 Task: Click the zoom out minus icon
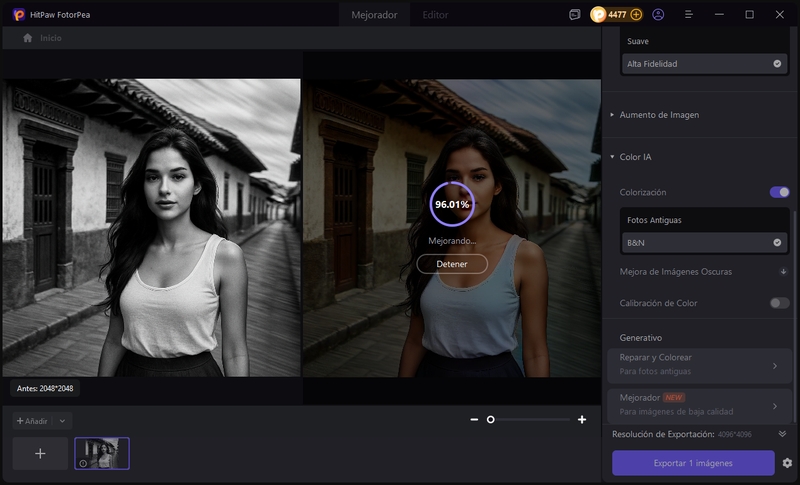point(474,420)
